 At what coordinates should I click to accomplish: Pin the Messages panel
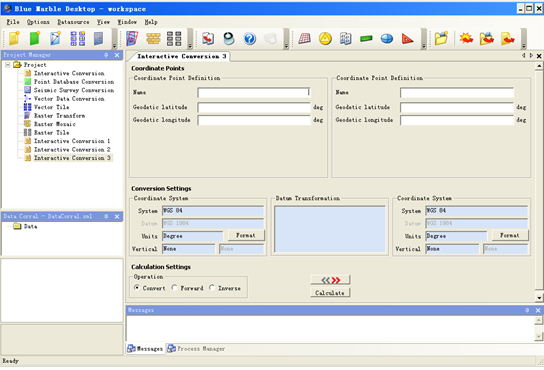[527, 310]
